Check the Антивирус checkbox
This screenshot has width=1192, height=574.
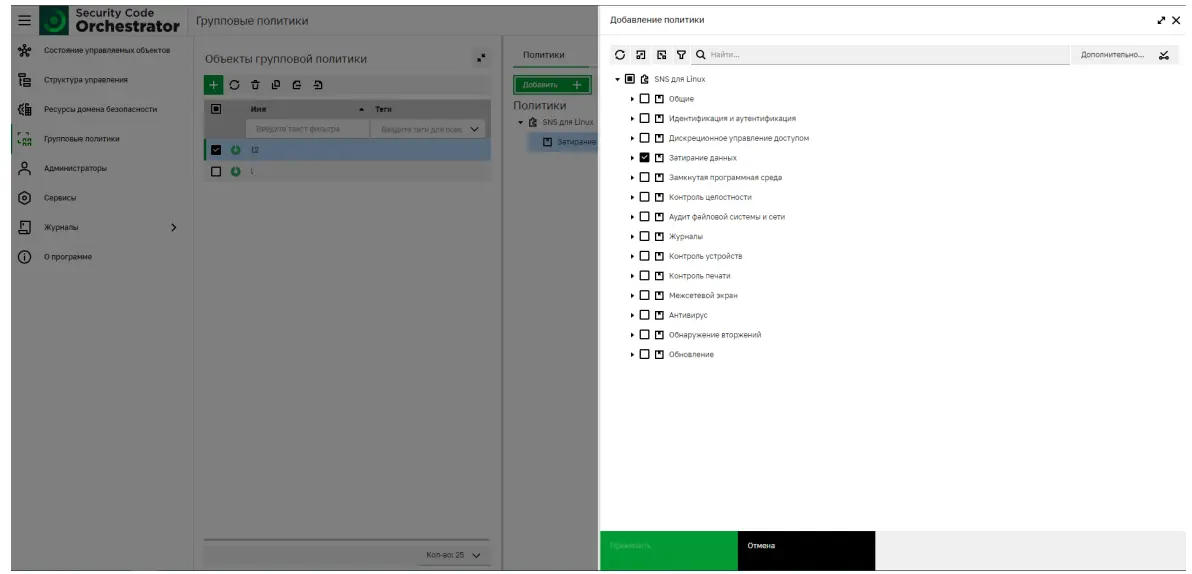[645, 315]
